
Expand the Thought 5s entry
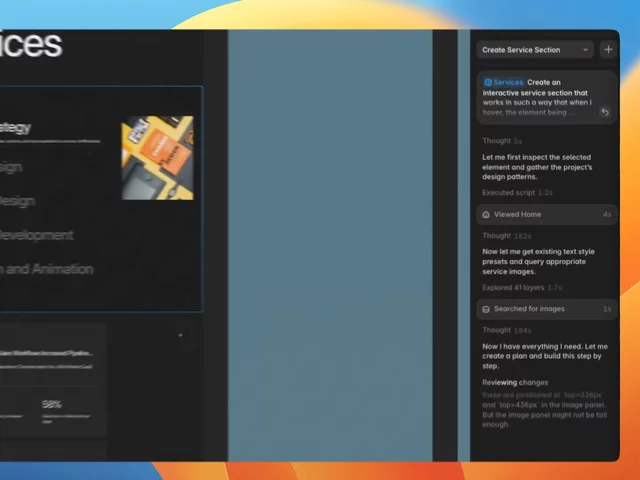point(502,141)
